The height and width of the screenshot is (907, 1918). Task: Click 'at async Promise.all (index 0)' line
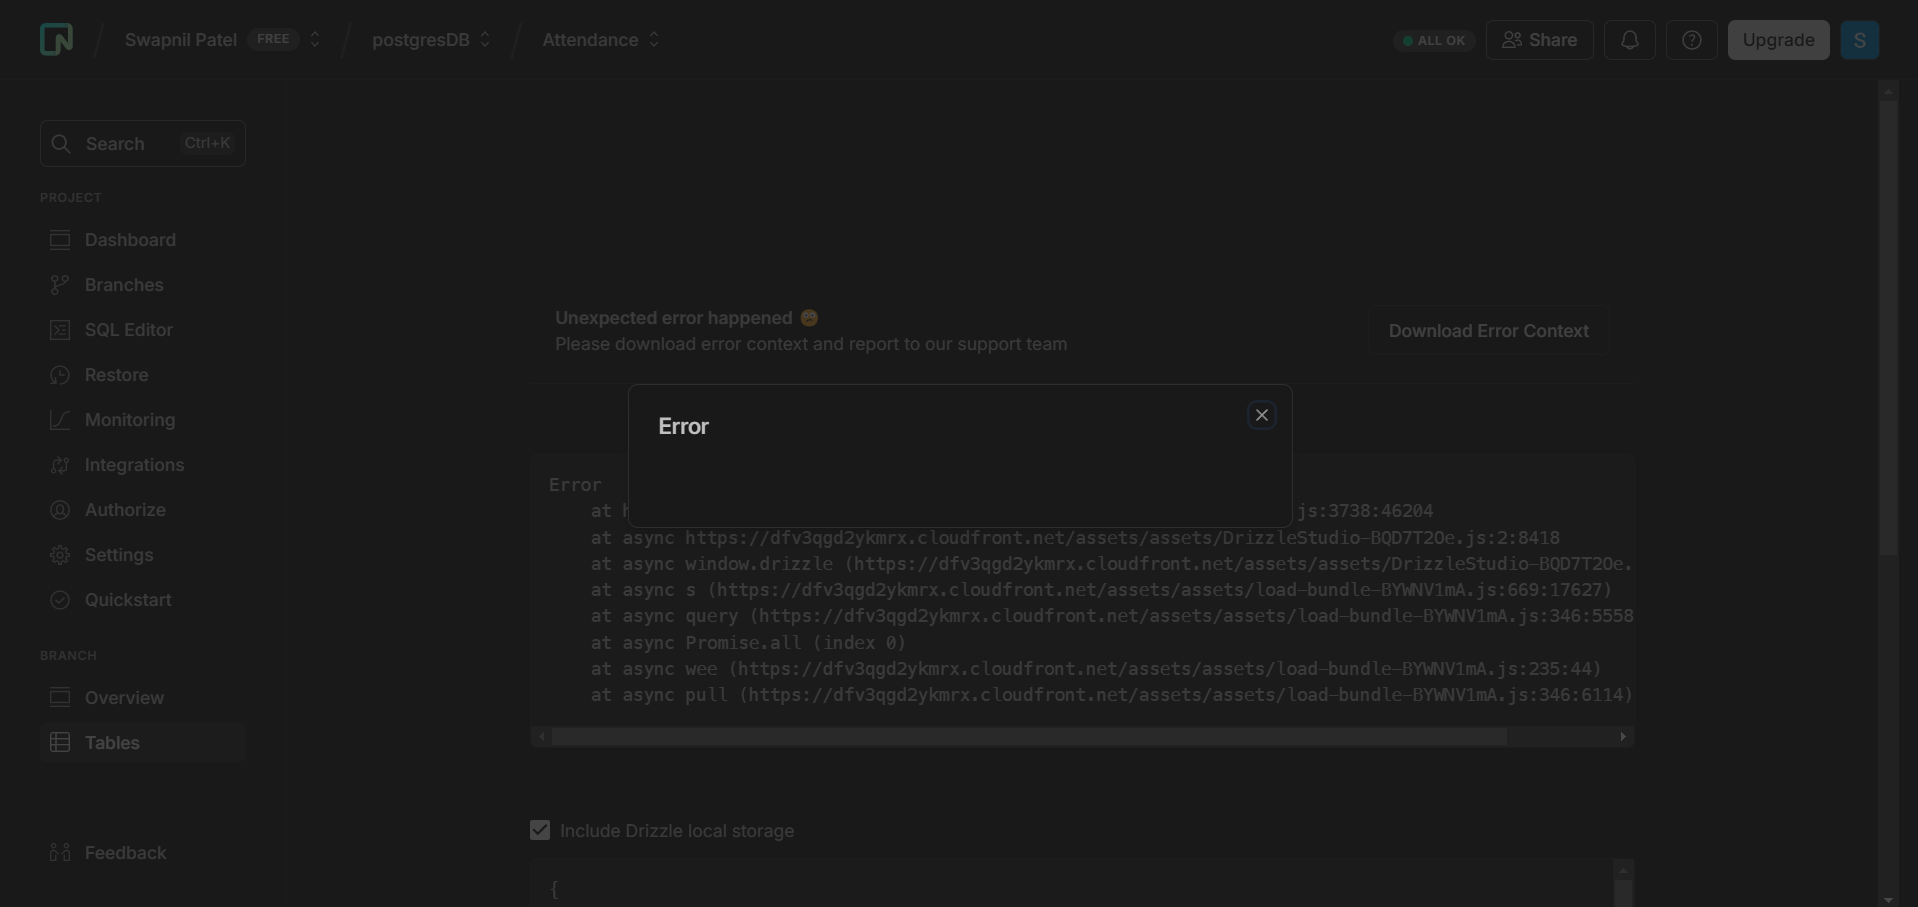(748, 643)
